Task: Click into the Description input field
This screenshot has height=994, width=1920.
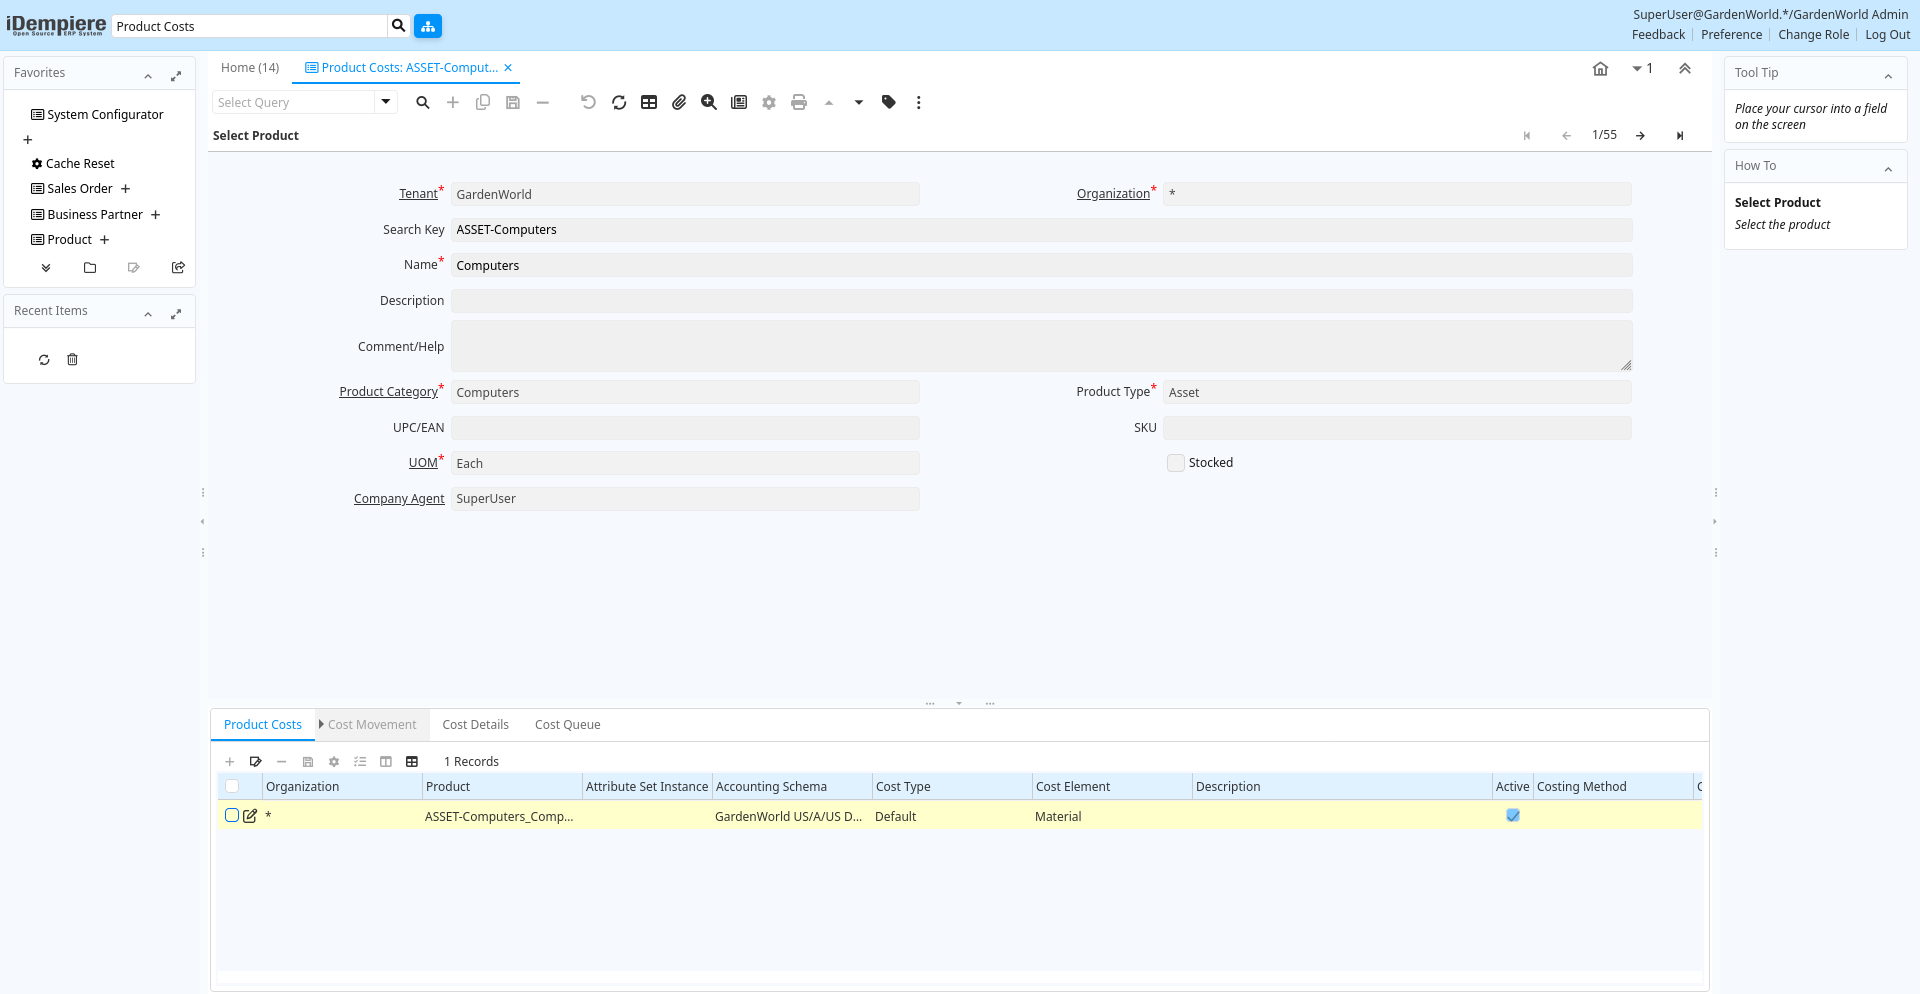Action: click(x=1040, y=301)
